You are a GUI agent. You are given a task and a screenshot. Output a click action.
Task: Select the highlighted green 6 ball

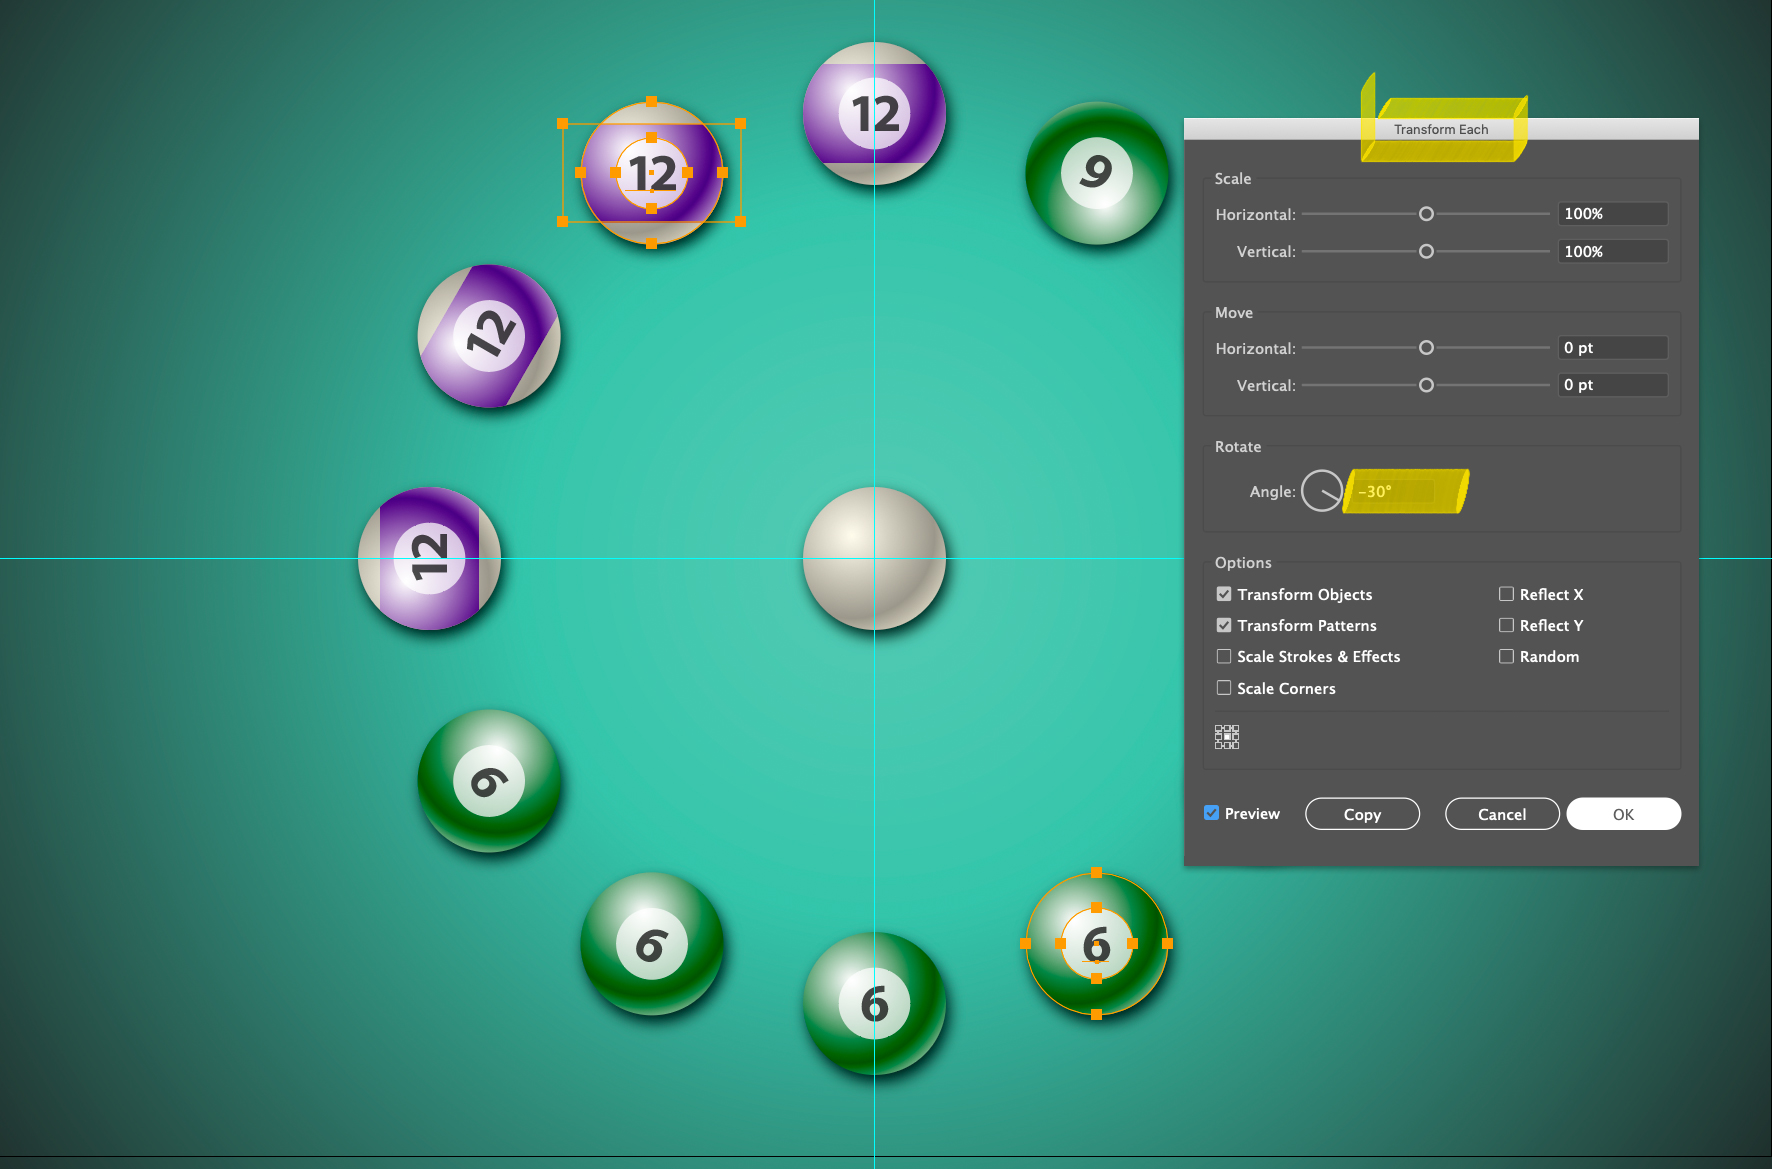(1096, 944)
